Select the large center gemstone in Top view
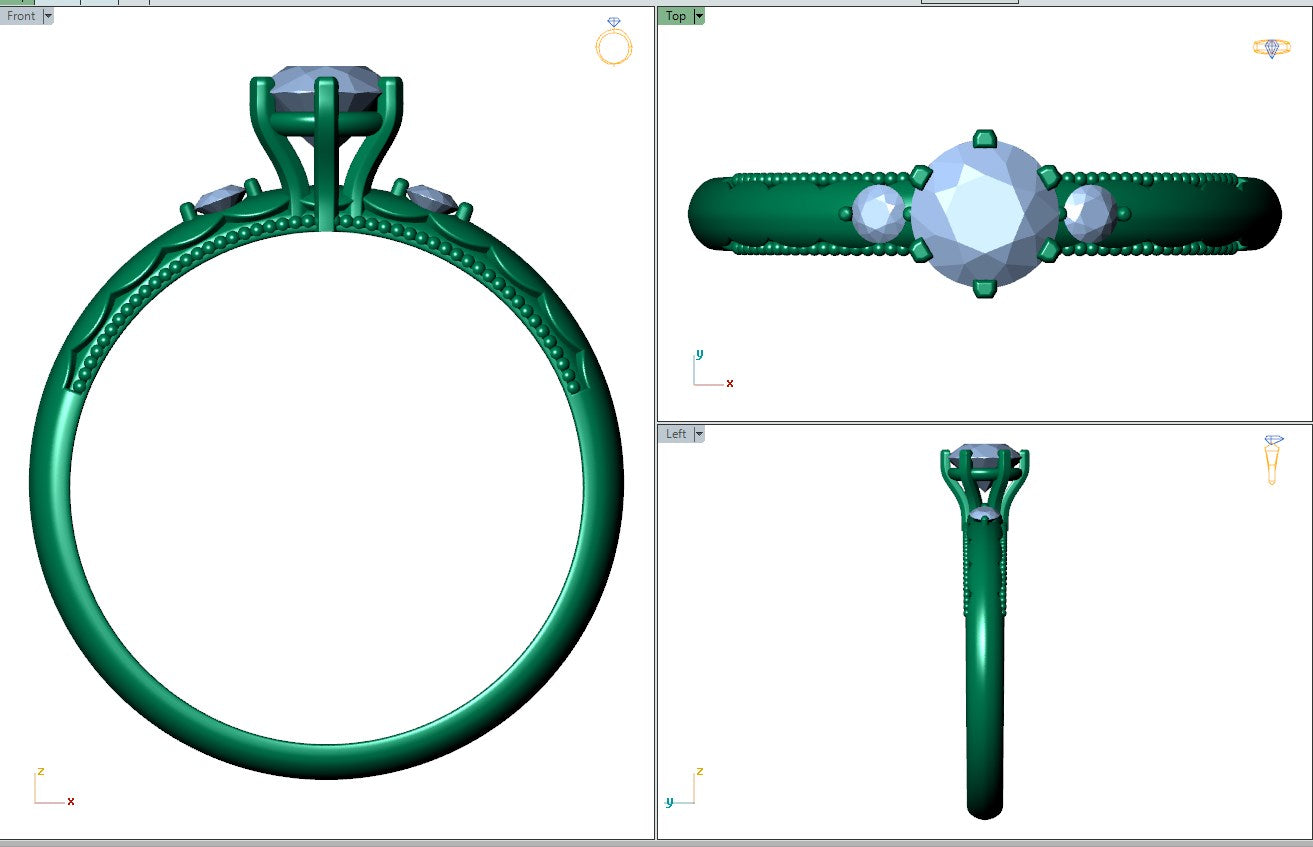The width and height of the screenshot is (1313, 847). click(985, 214)
